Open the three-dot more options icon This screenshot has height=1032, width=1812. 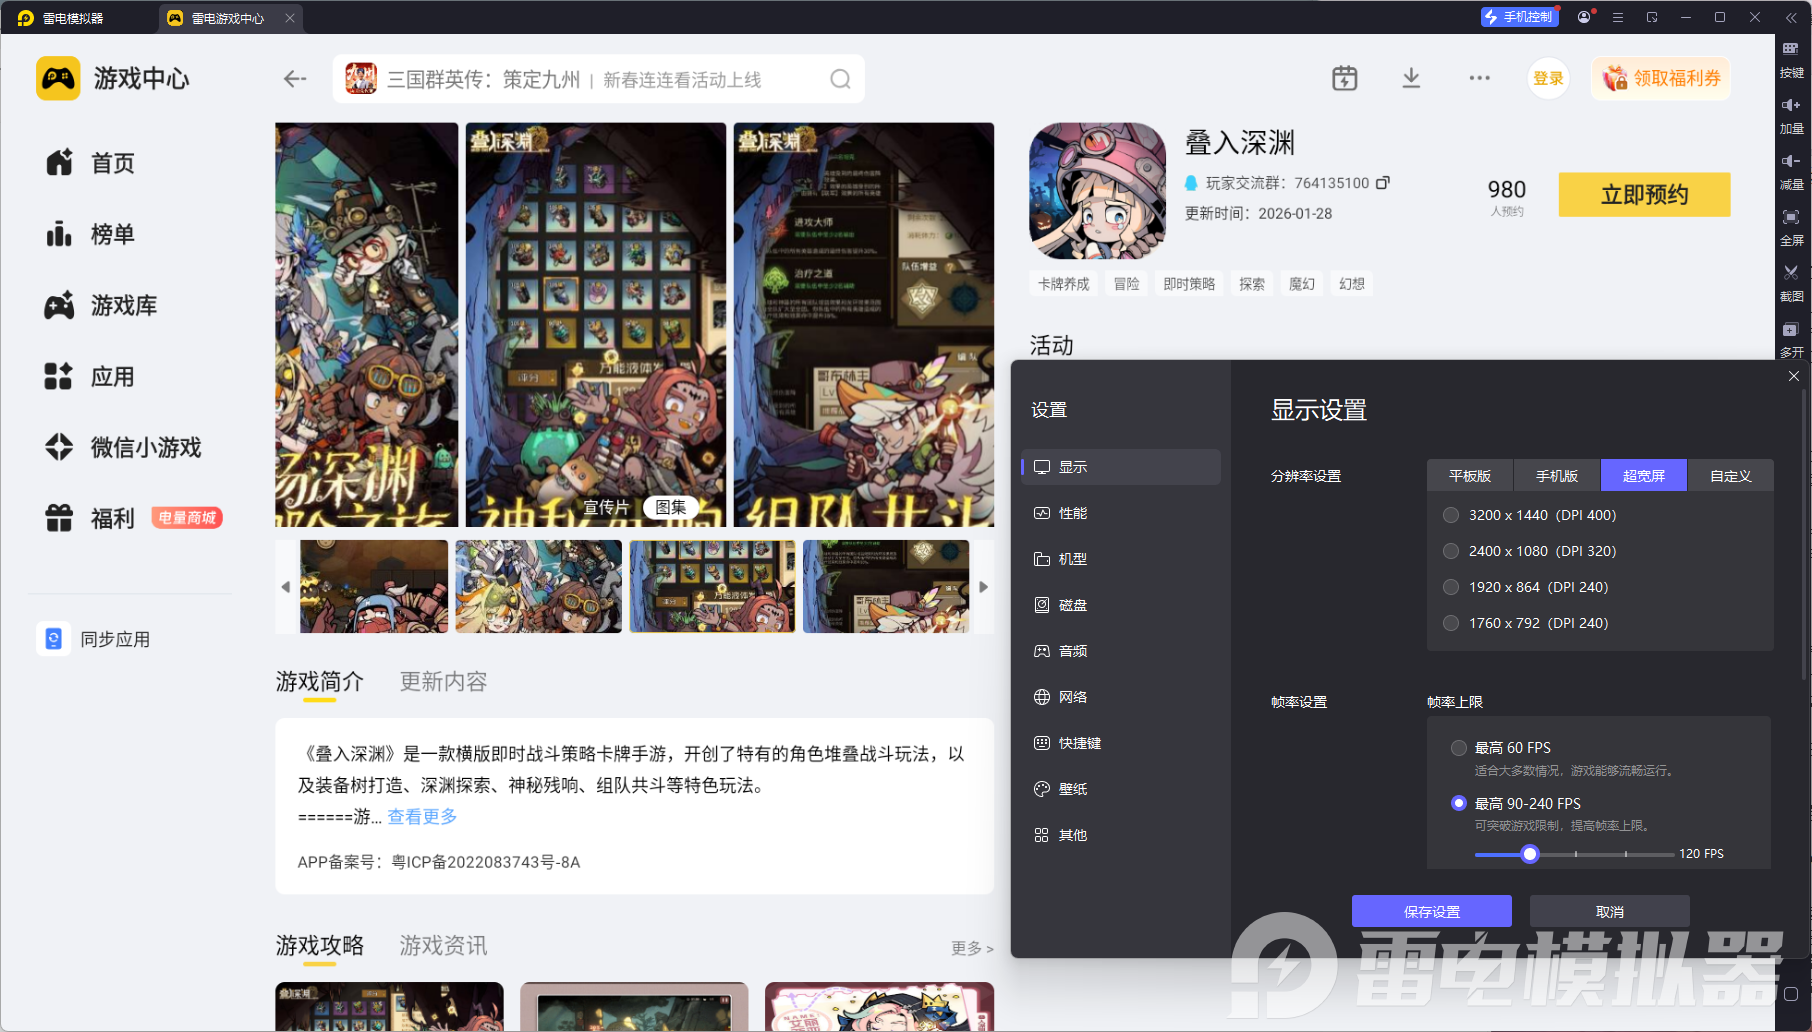point(1480,78)
